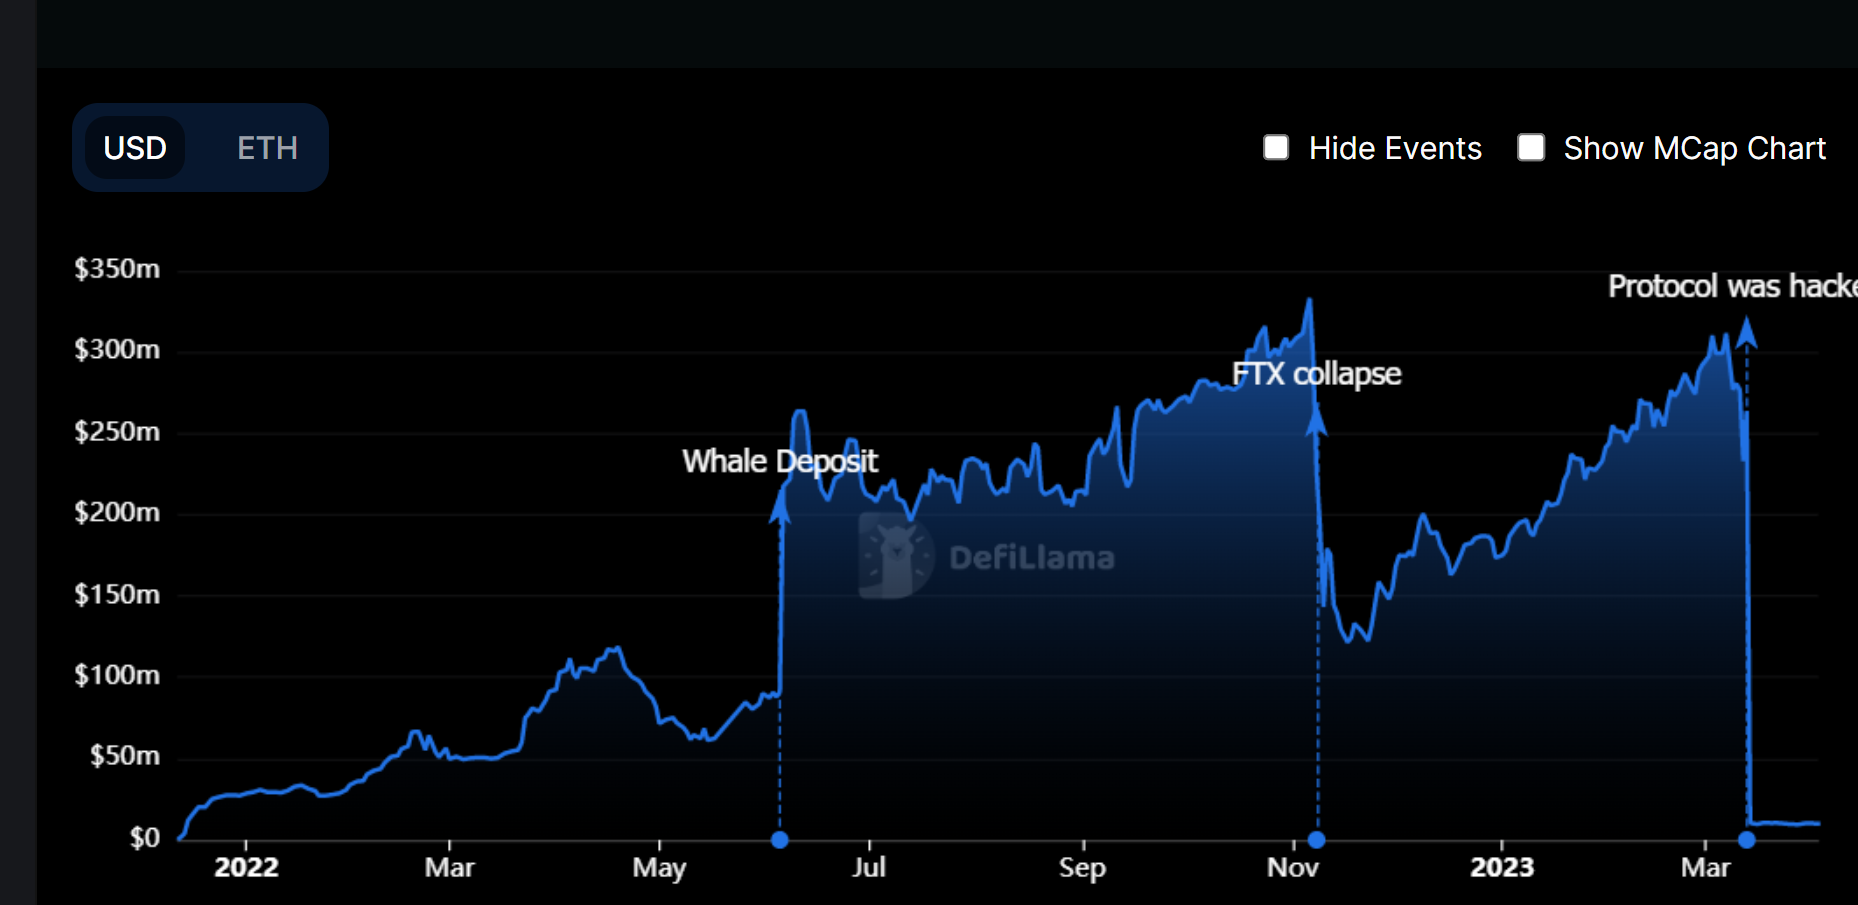1858x905 pixels.
Task: Click the 'Show MCap Chart' label text
Action: click(1695, 149)
